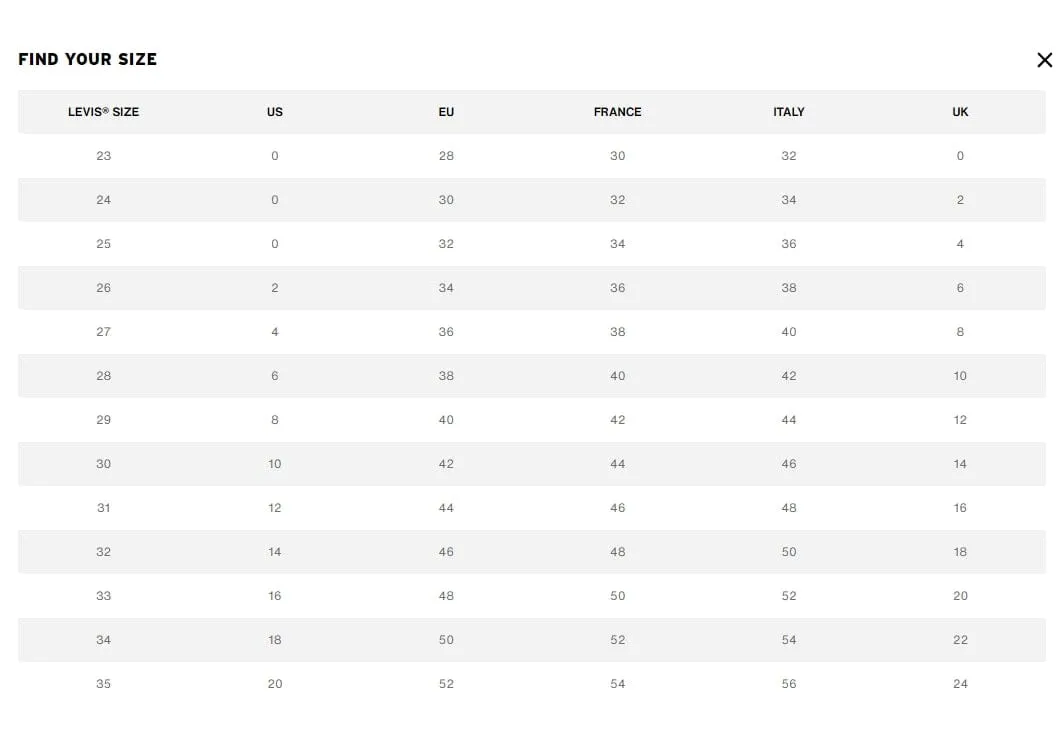Click the LEVIS® SIZE column header
Image resolution: width=1062 pixels, height=751 pixels.
(x=104, y=112)
